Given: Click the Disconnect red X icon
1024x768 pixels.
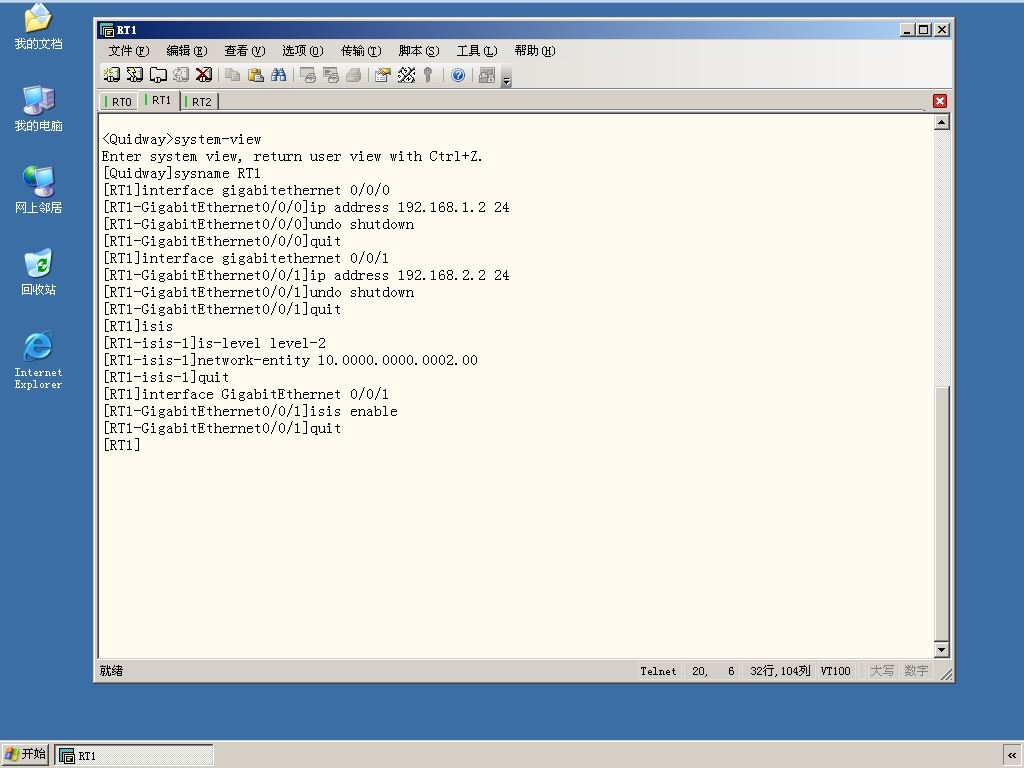Looking at the screenshot, I should (x=204, y=75).
